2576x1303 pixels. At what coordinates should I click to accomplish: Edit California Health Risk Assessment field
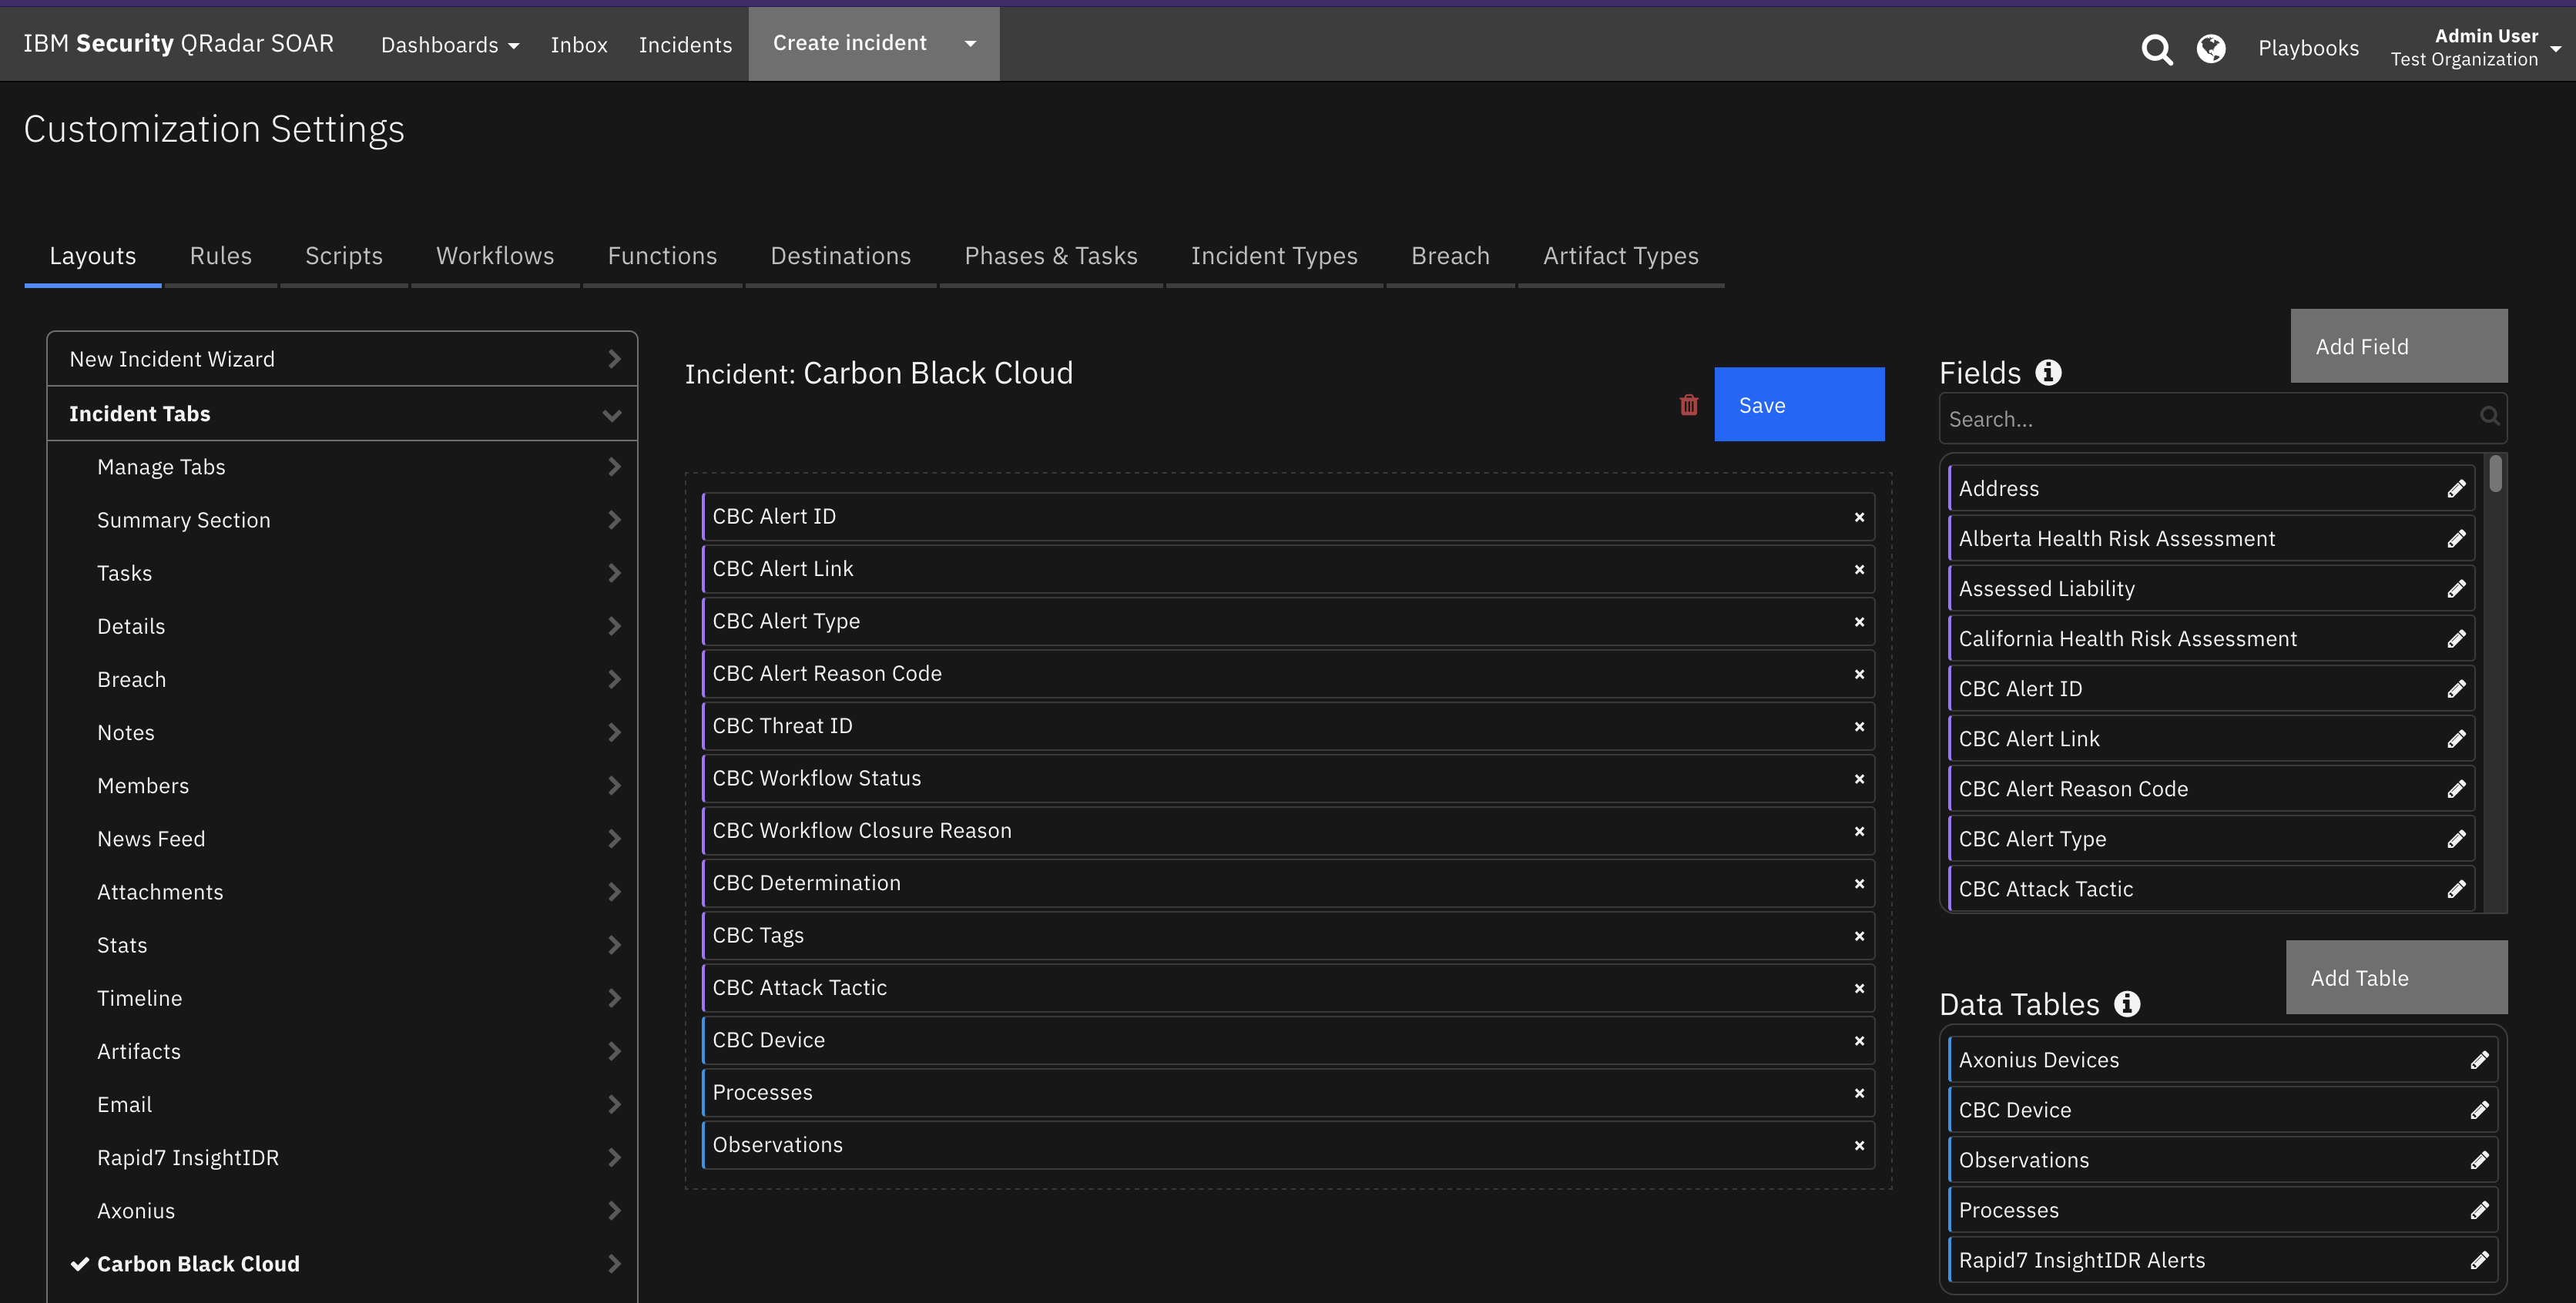(2456, 639)
